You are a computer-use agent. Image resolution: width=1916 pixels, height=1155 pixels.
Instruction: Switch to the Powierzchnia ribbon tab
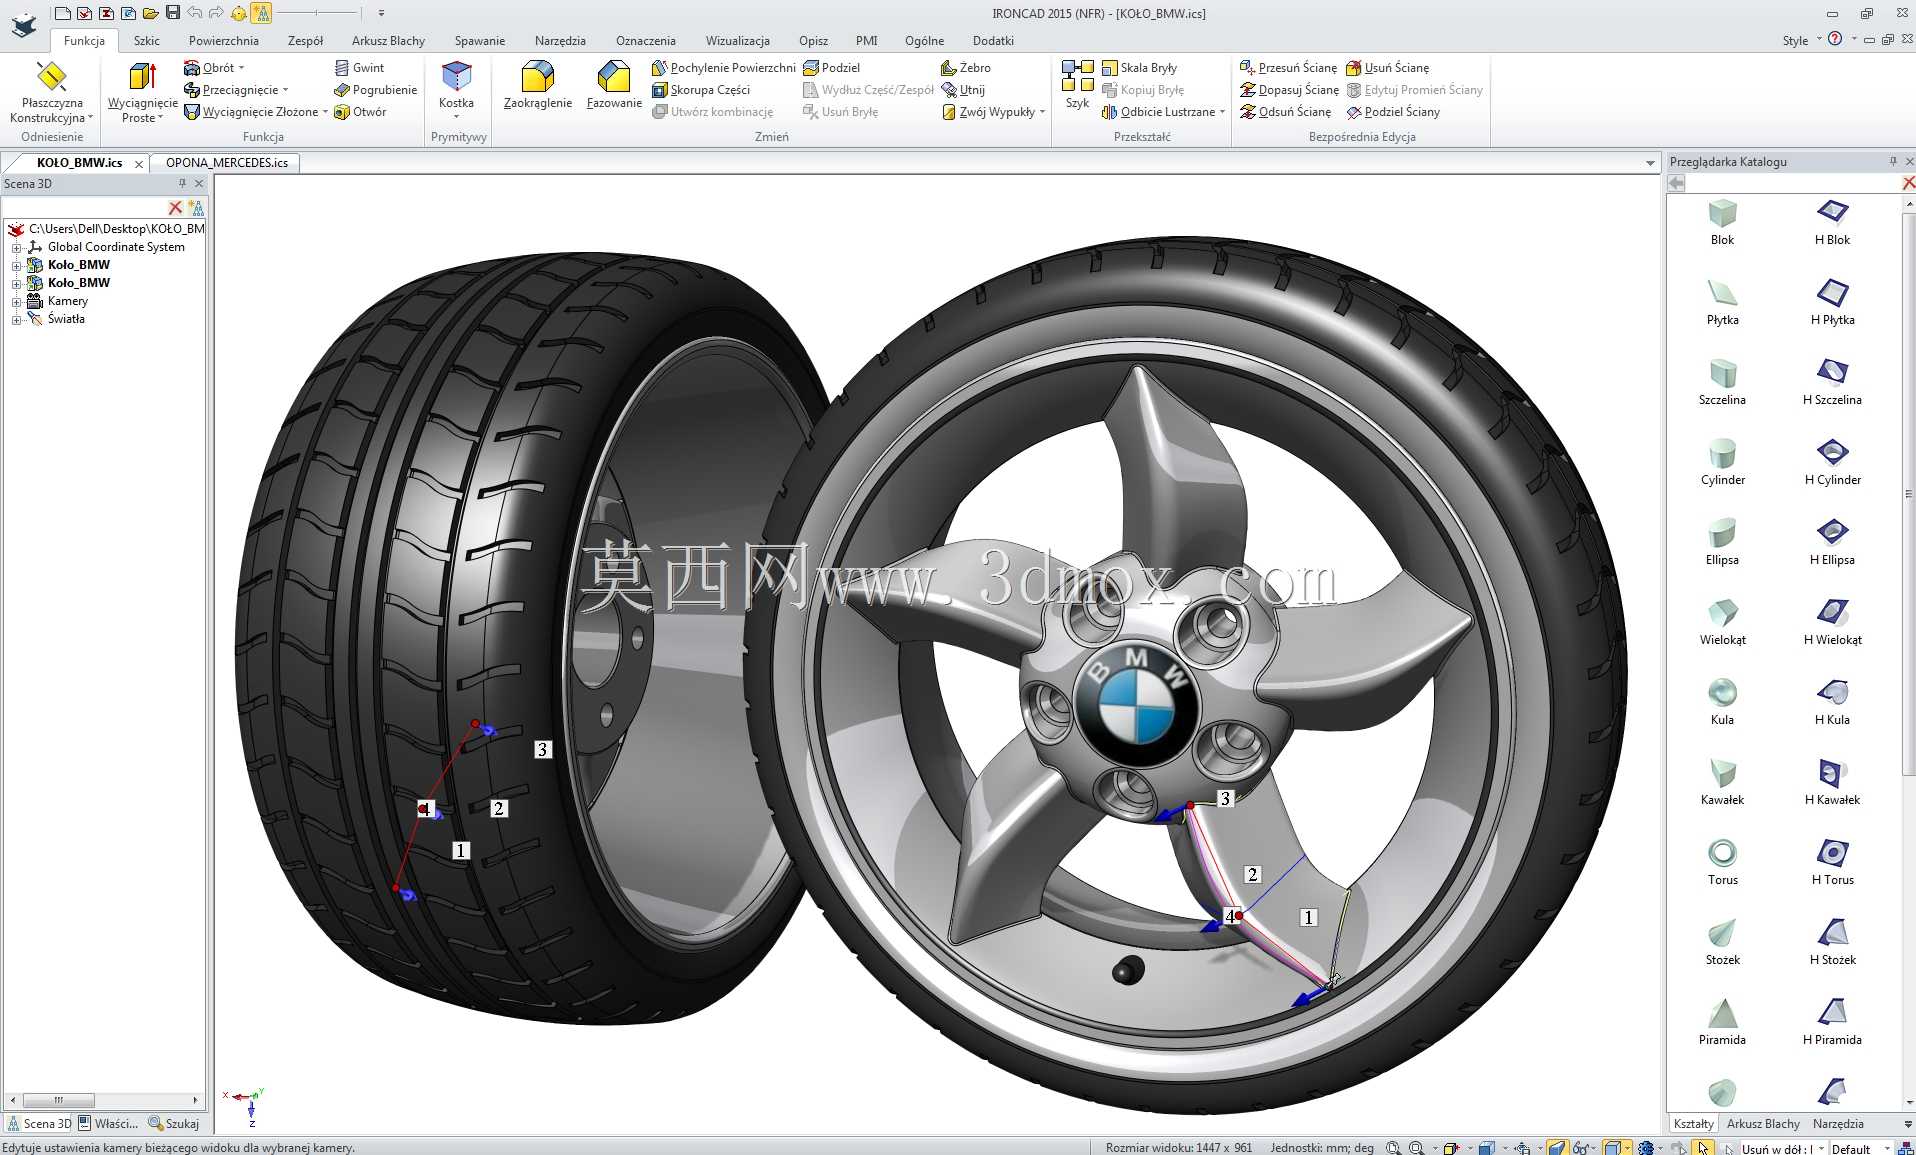click(x=224, y=41)
